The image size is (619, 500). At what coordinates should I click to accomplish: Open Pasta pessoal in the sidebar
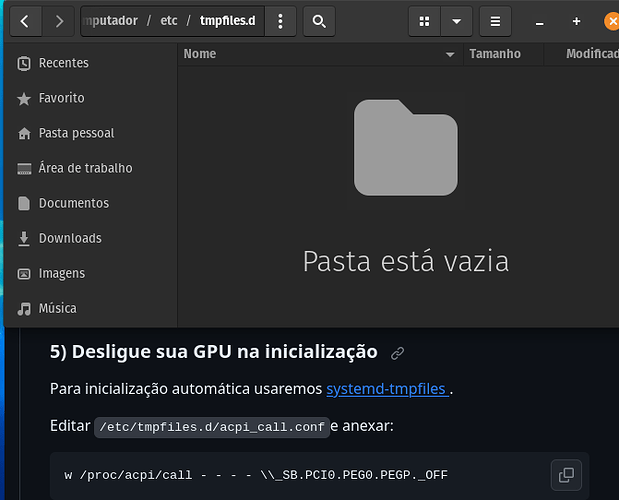[90, 133]
